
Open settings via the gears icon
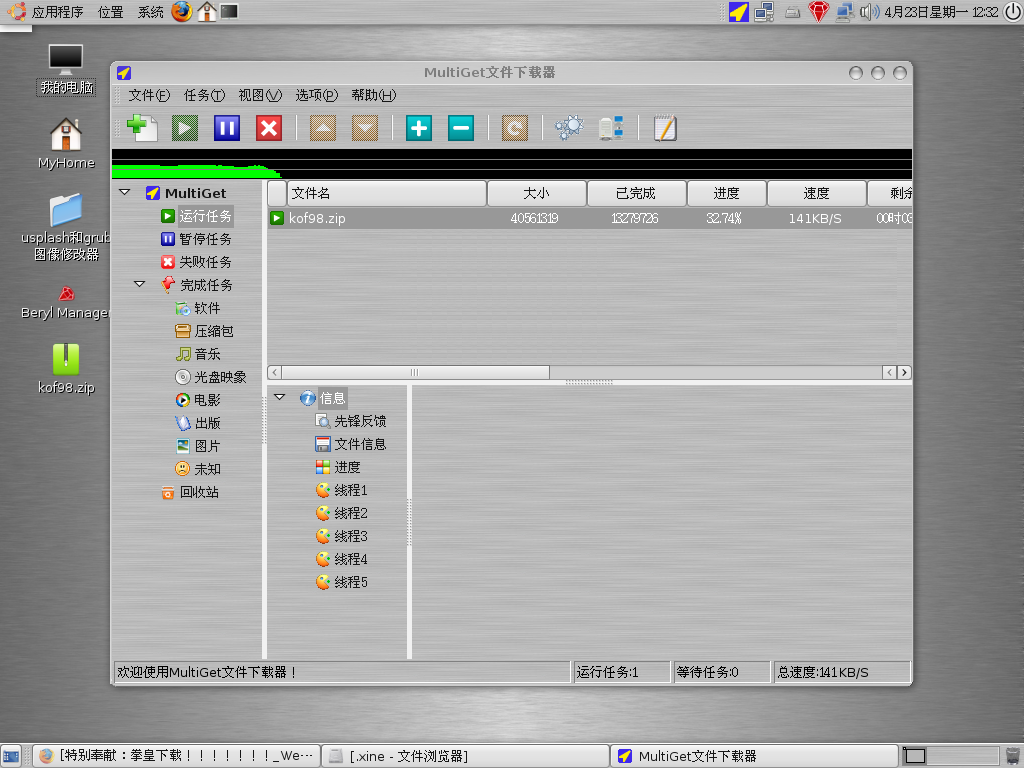[x=569, y=128]
